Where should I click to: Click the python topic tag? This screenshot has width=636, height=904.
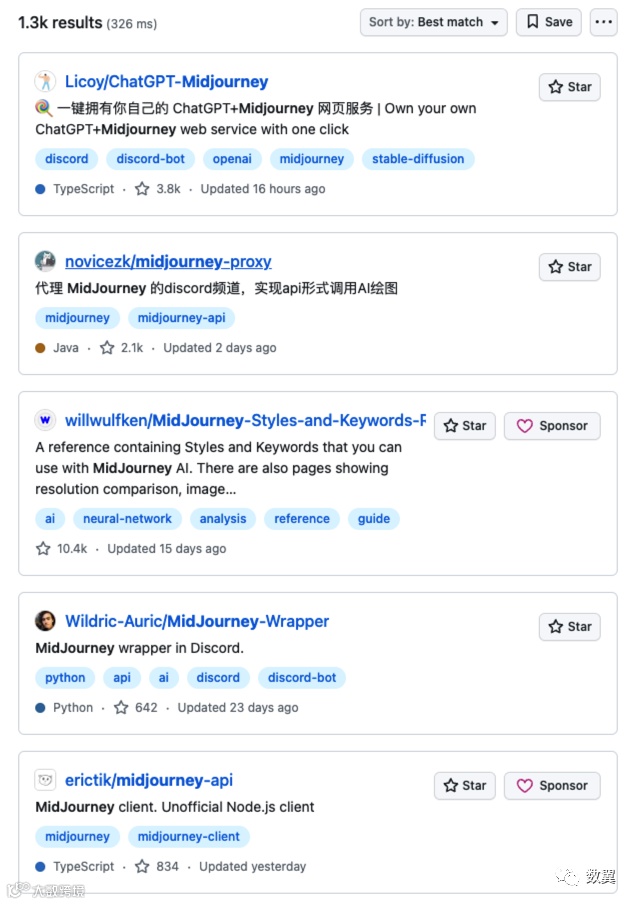(65, 678)
